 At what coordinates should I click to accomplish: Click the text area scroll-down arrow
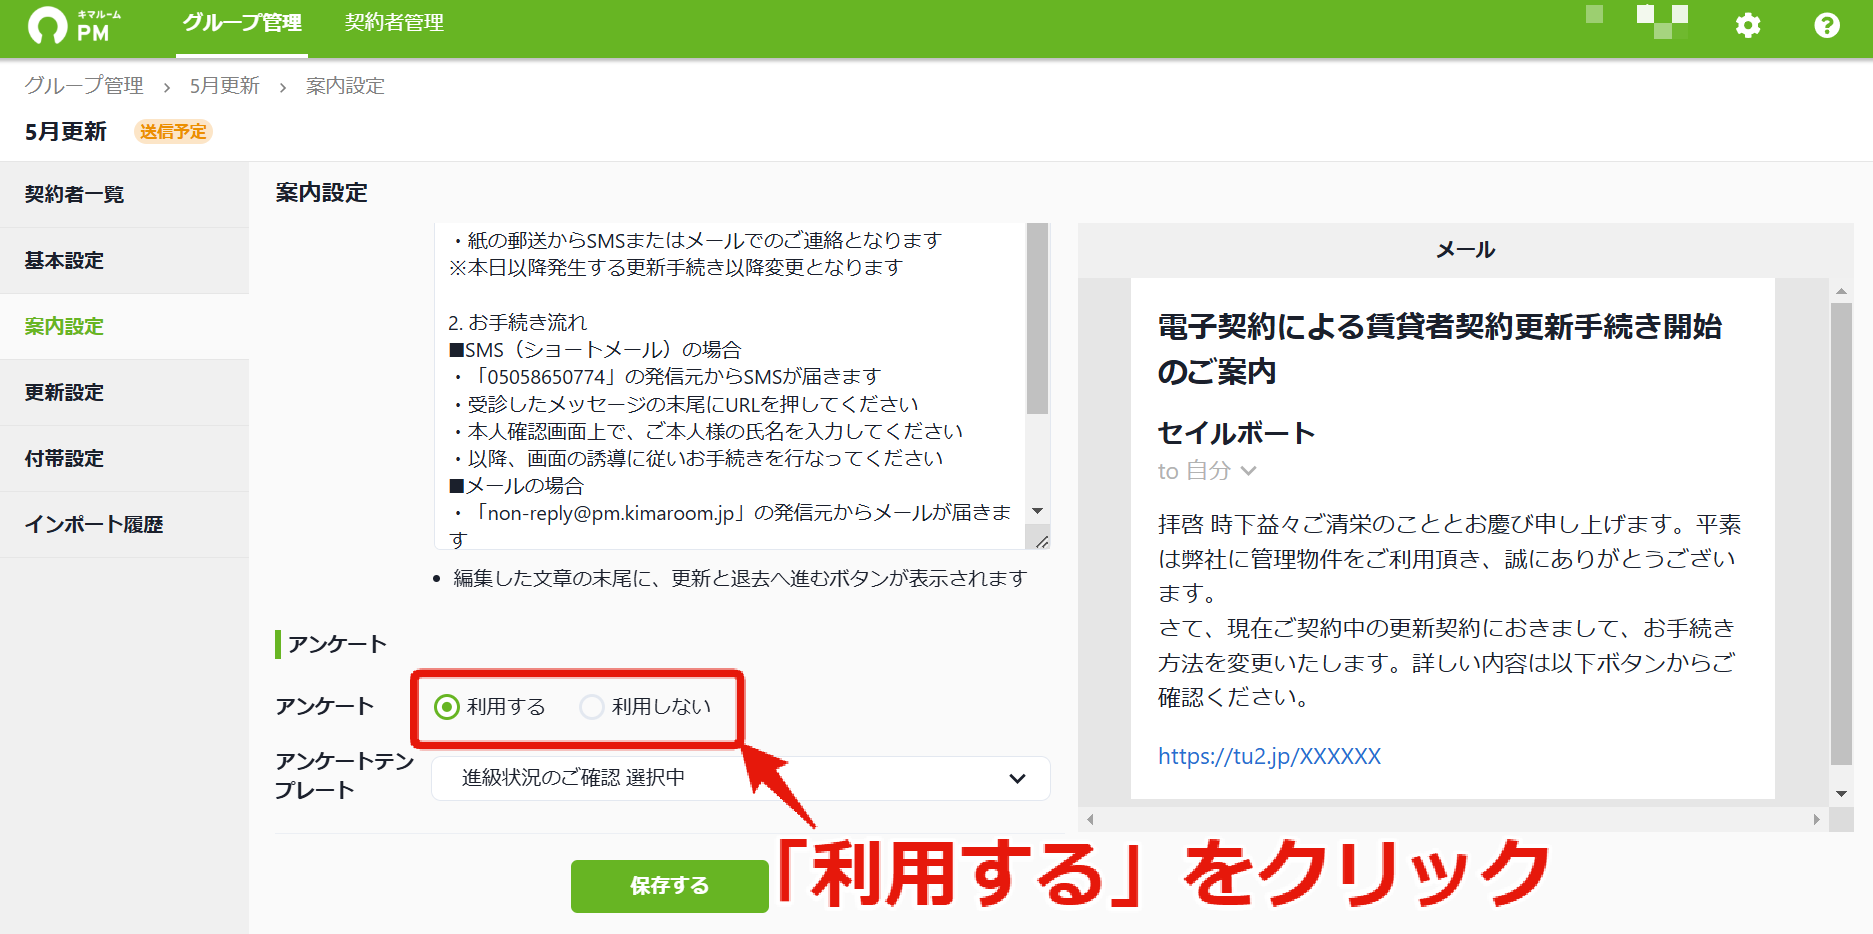[1037, 511]
